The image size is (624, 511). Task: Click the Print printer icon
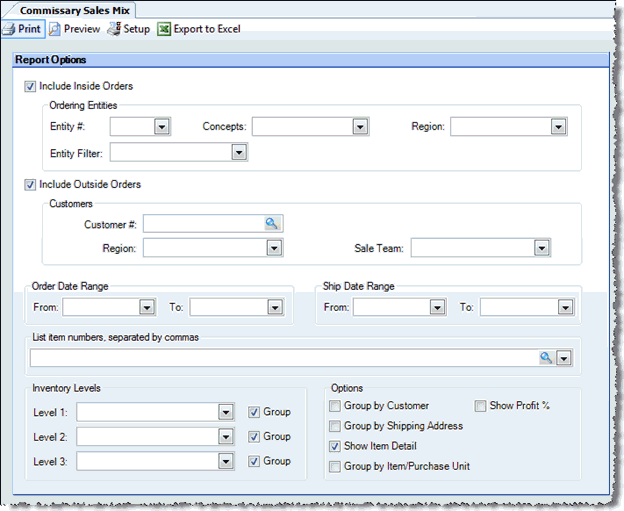pos(8,29)
